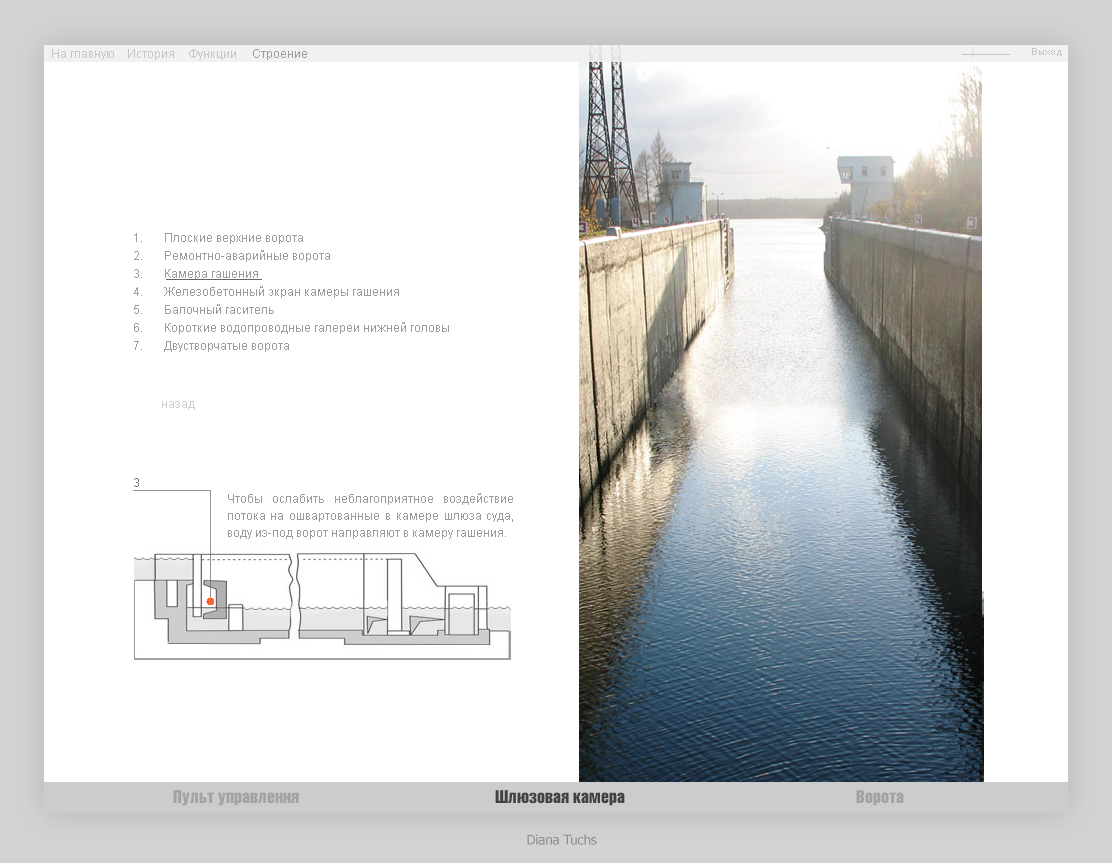The image size is (1112, 863).
Task: Open the 'Функции' menu item
Action: 213,54
